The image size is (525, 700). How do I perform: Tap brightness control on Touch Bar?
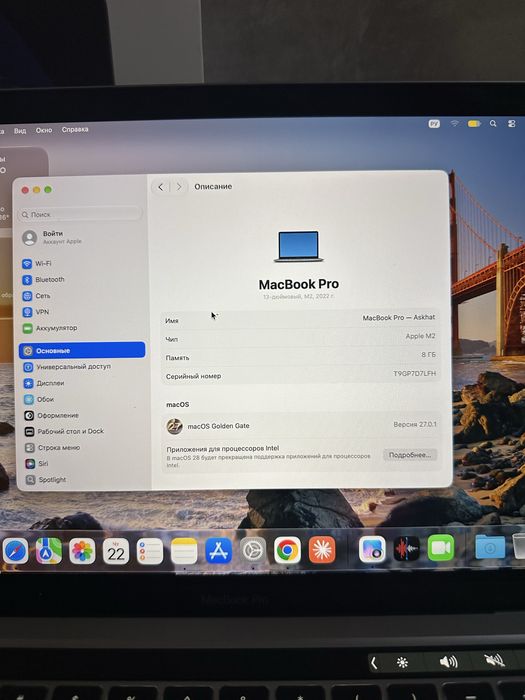[x=402, y=662]
